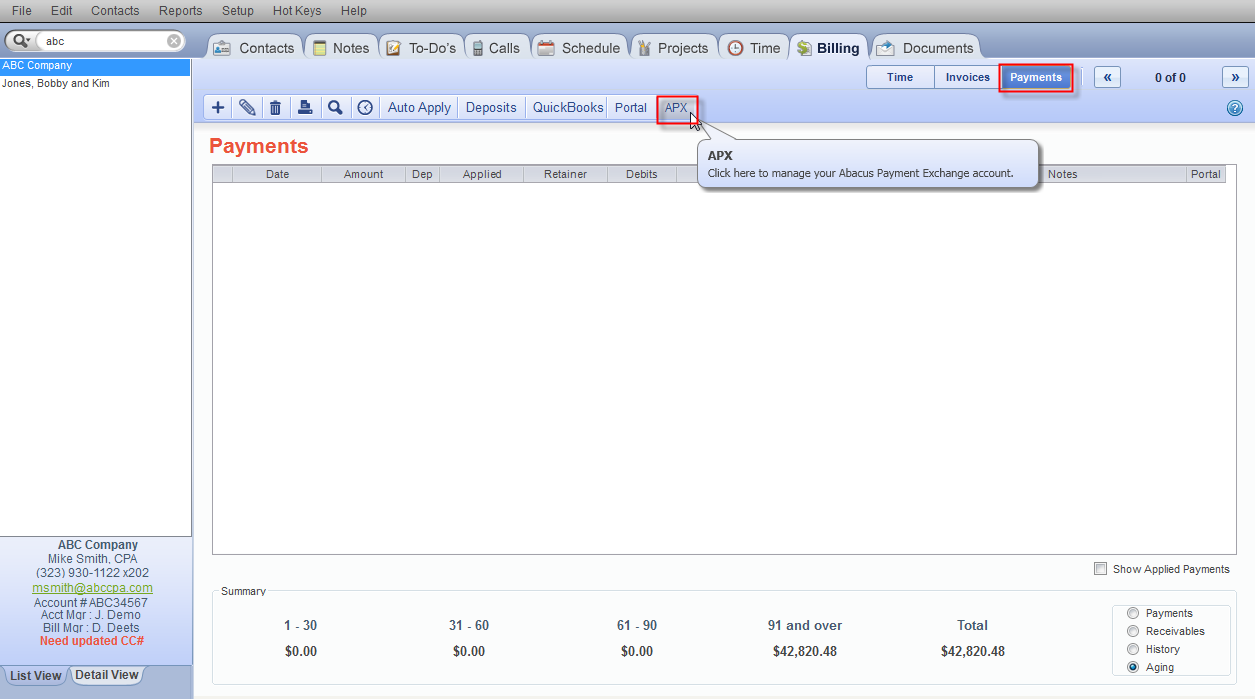Clear the search box with the X icon
The width and height of the screenshot is (1255, 699).
click(x=174, y=40)
